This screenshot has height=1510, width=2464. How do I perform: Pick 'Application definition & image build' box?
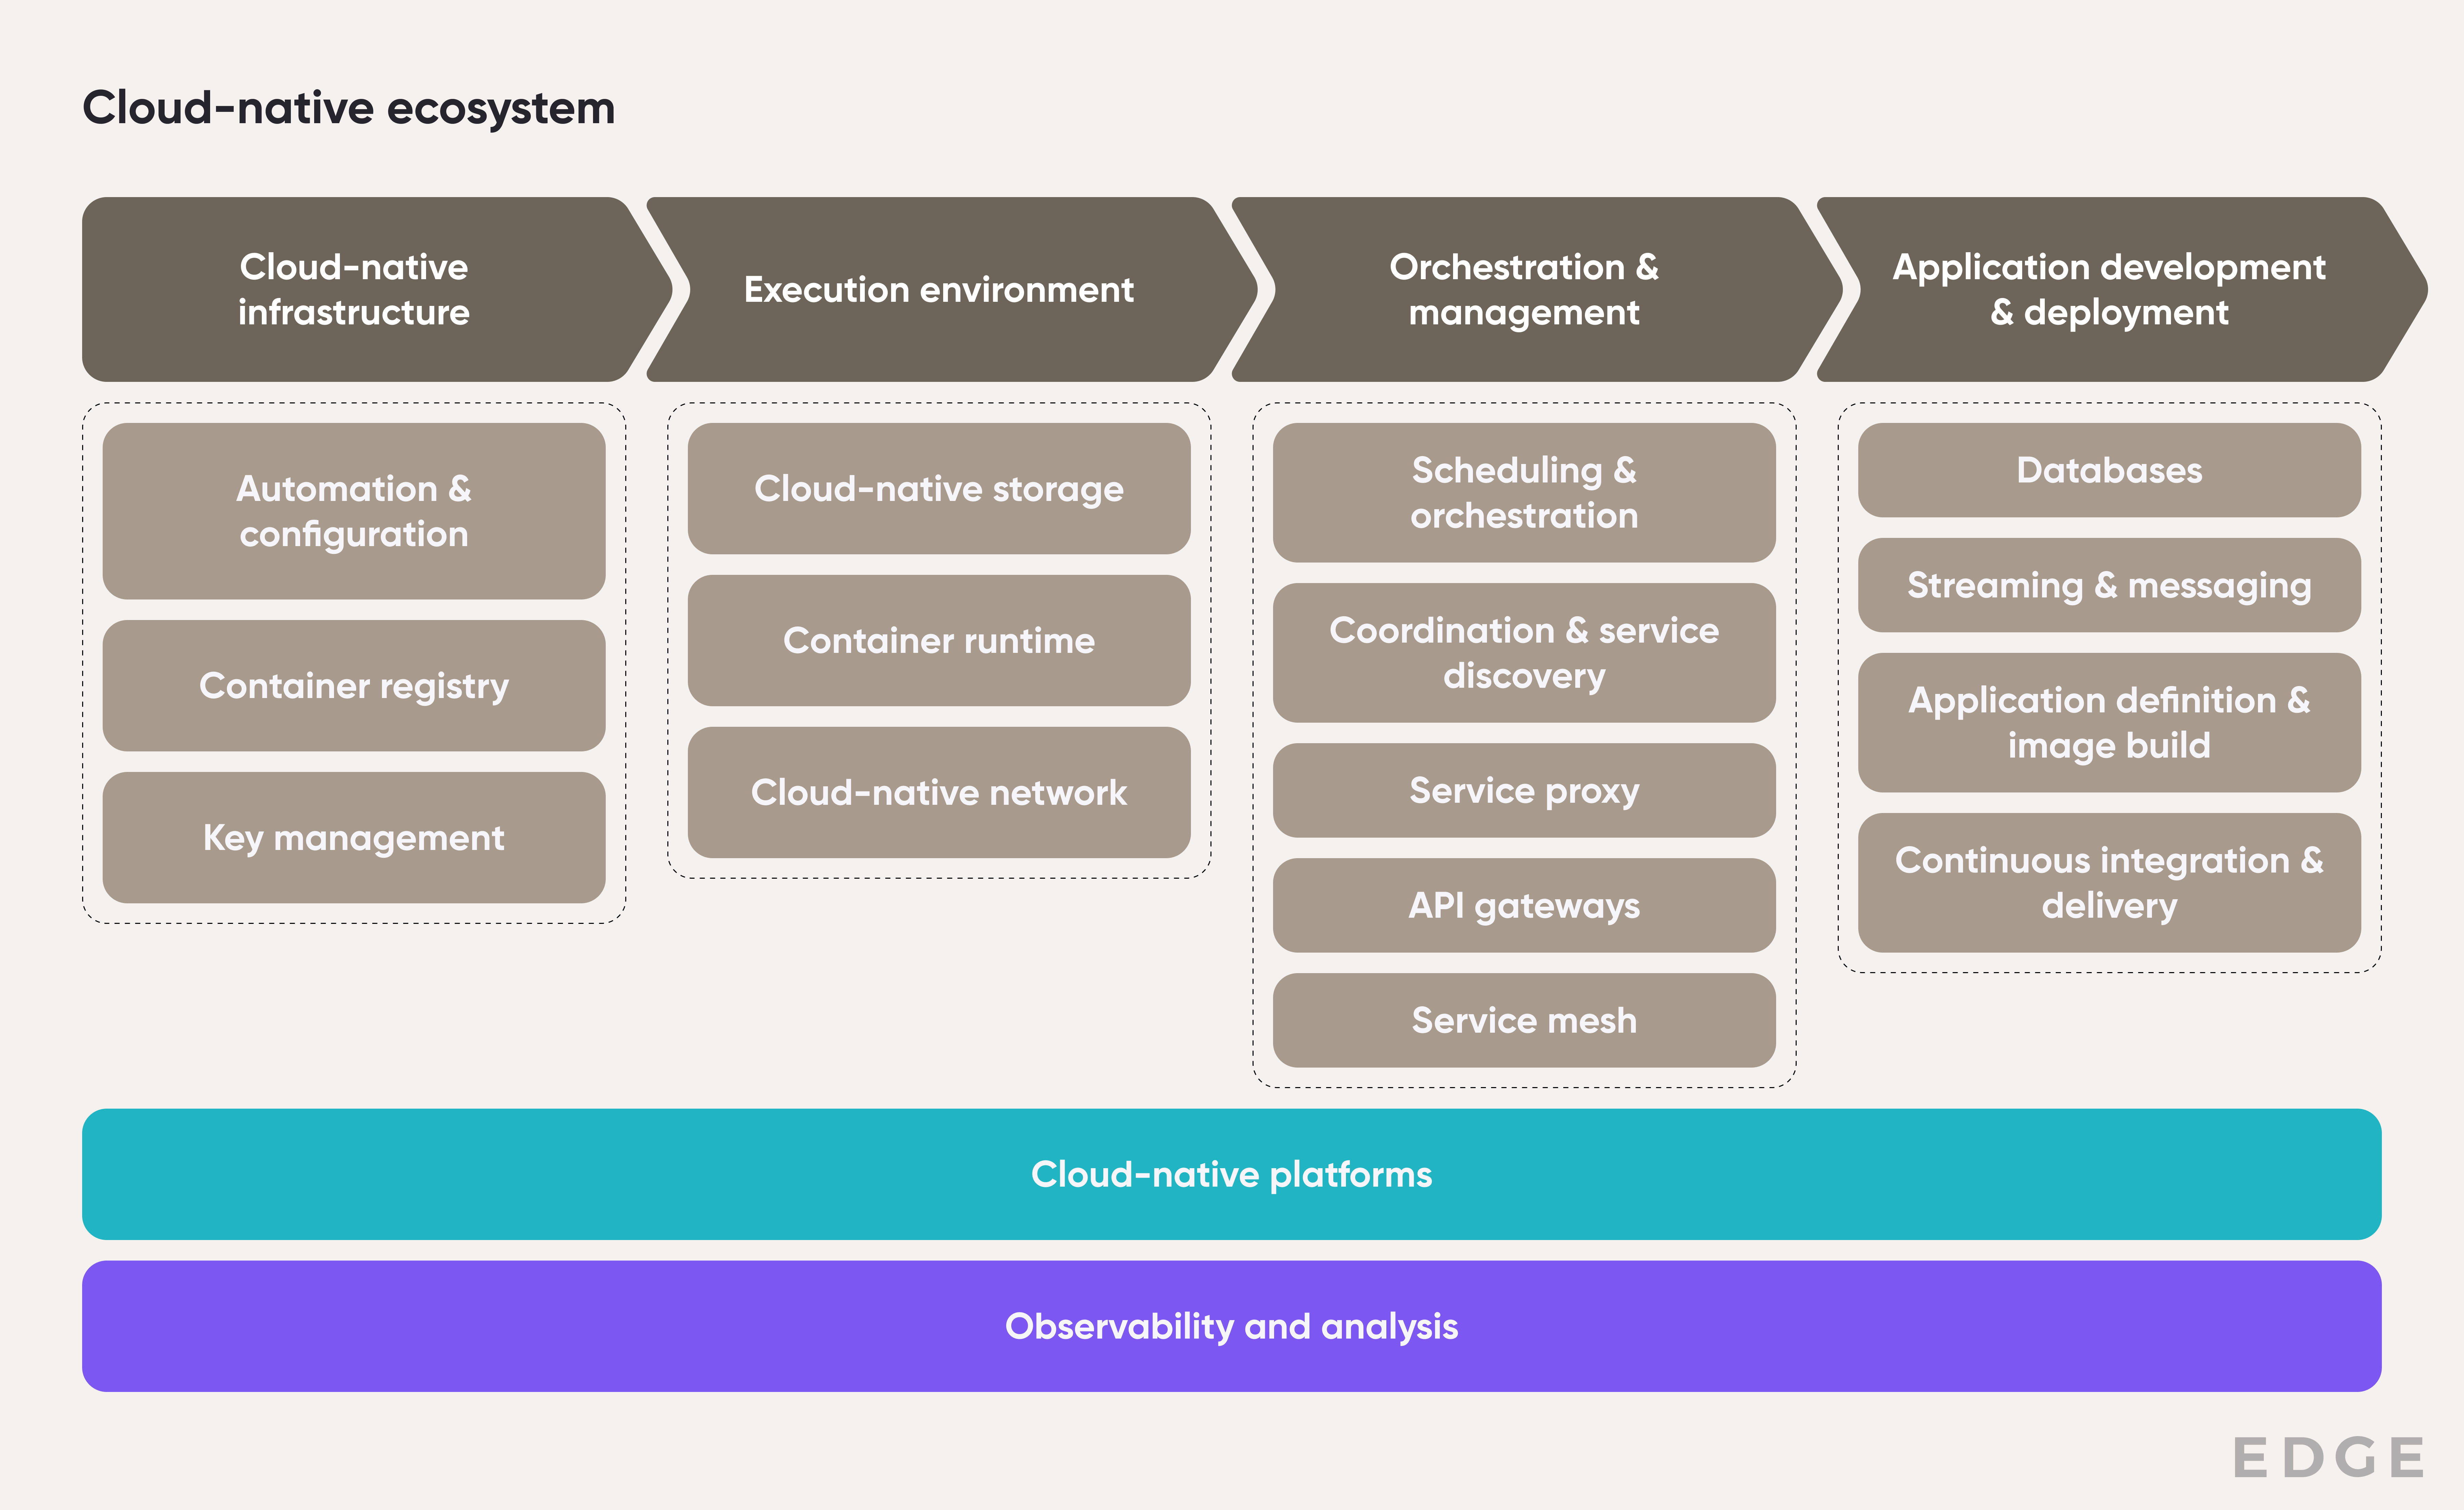pyautogui.click(x=2109, y=723)
